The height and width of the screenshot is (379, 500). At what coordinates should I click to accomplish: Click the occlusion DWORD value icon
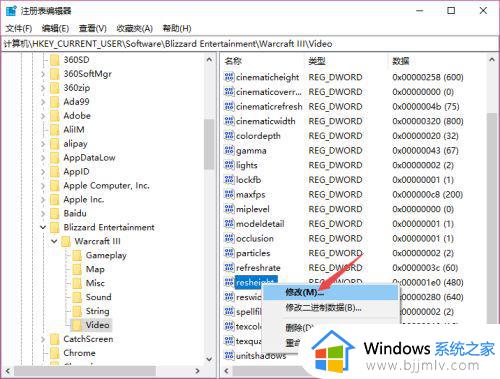[229, 239]
